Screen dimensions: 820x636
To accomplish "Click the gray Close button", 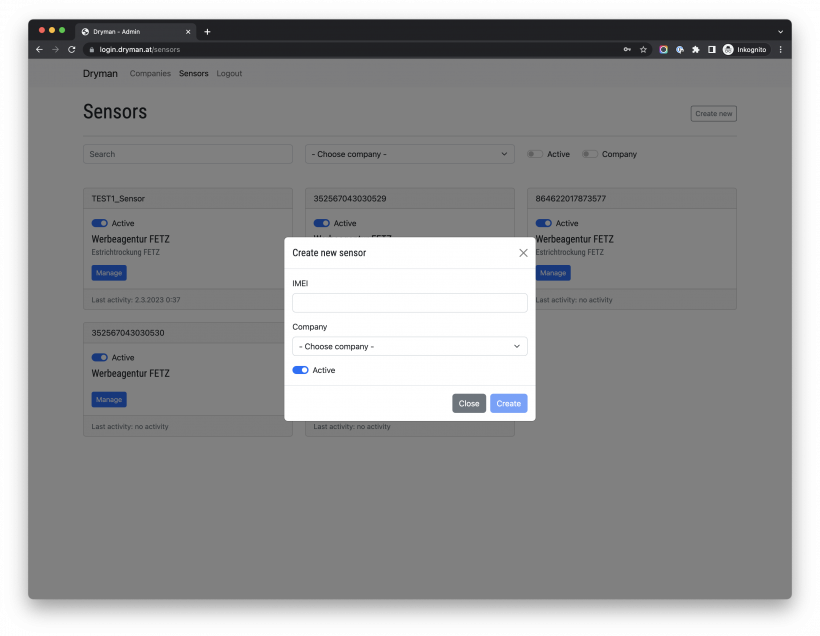I will click(469, 403).
